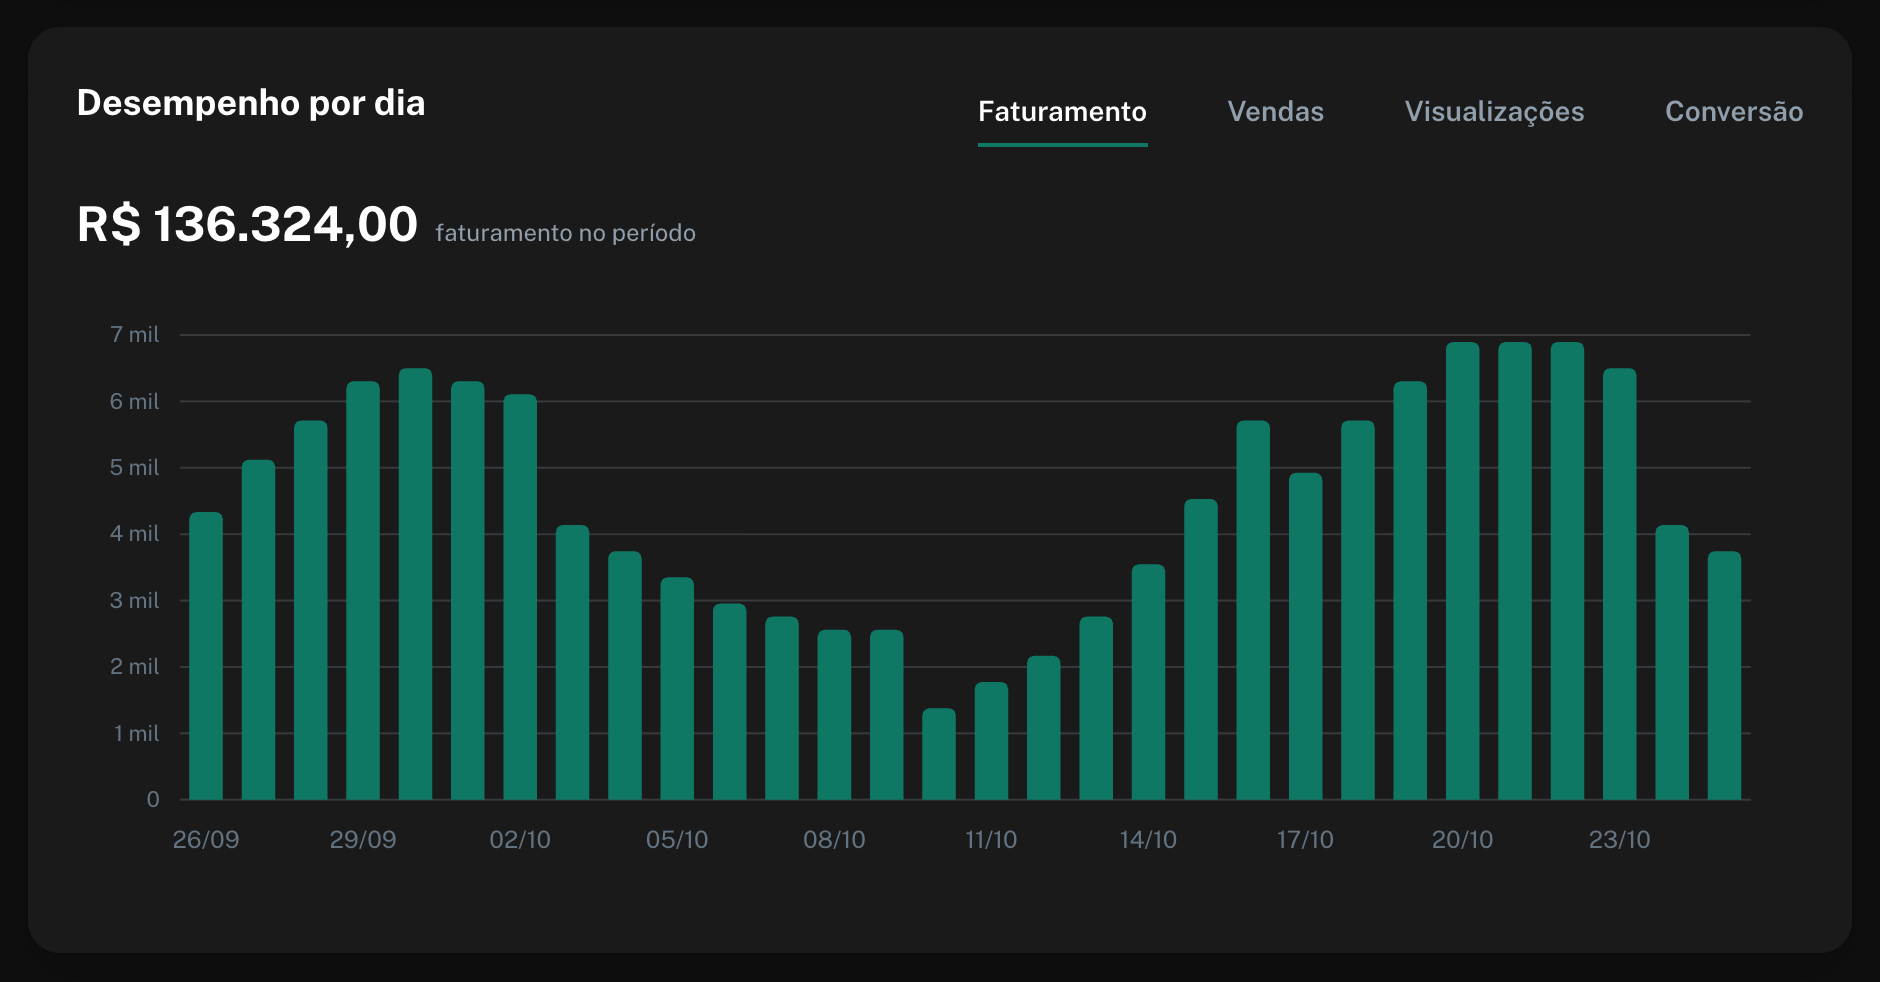Viewport: 1880px width, 982px height.
Task: Select the bar above the 23/10 date
Action: coord(1619,584)
